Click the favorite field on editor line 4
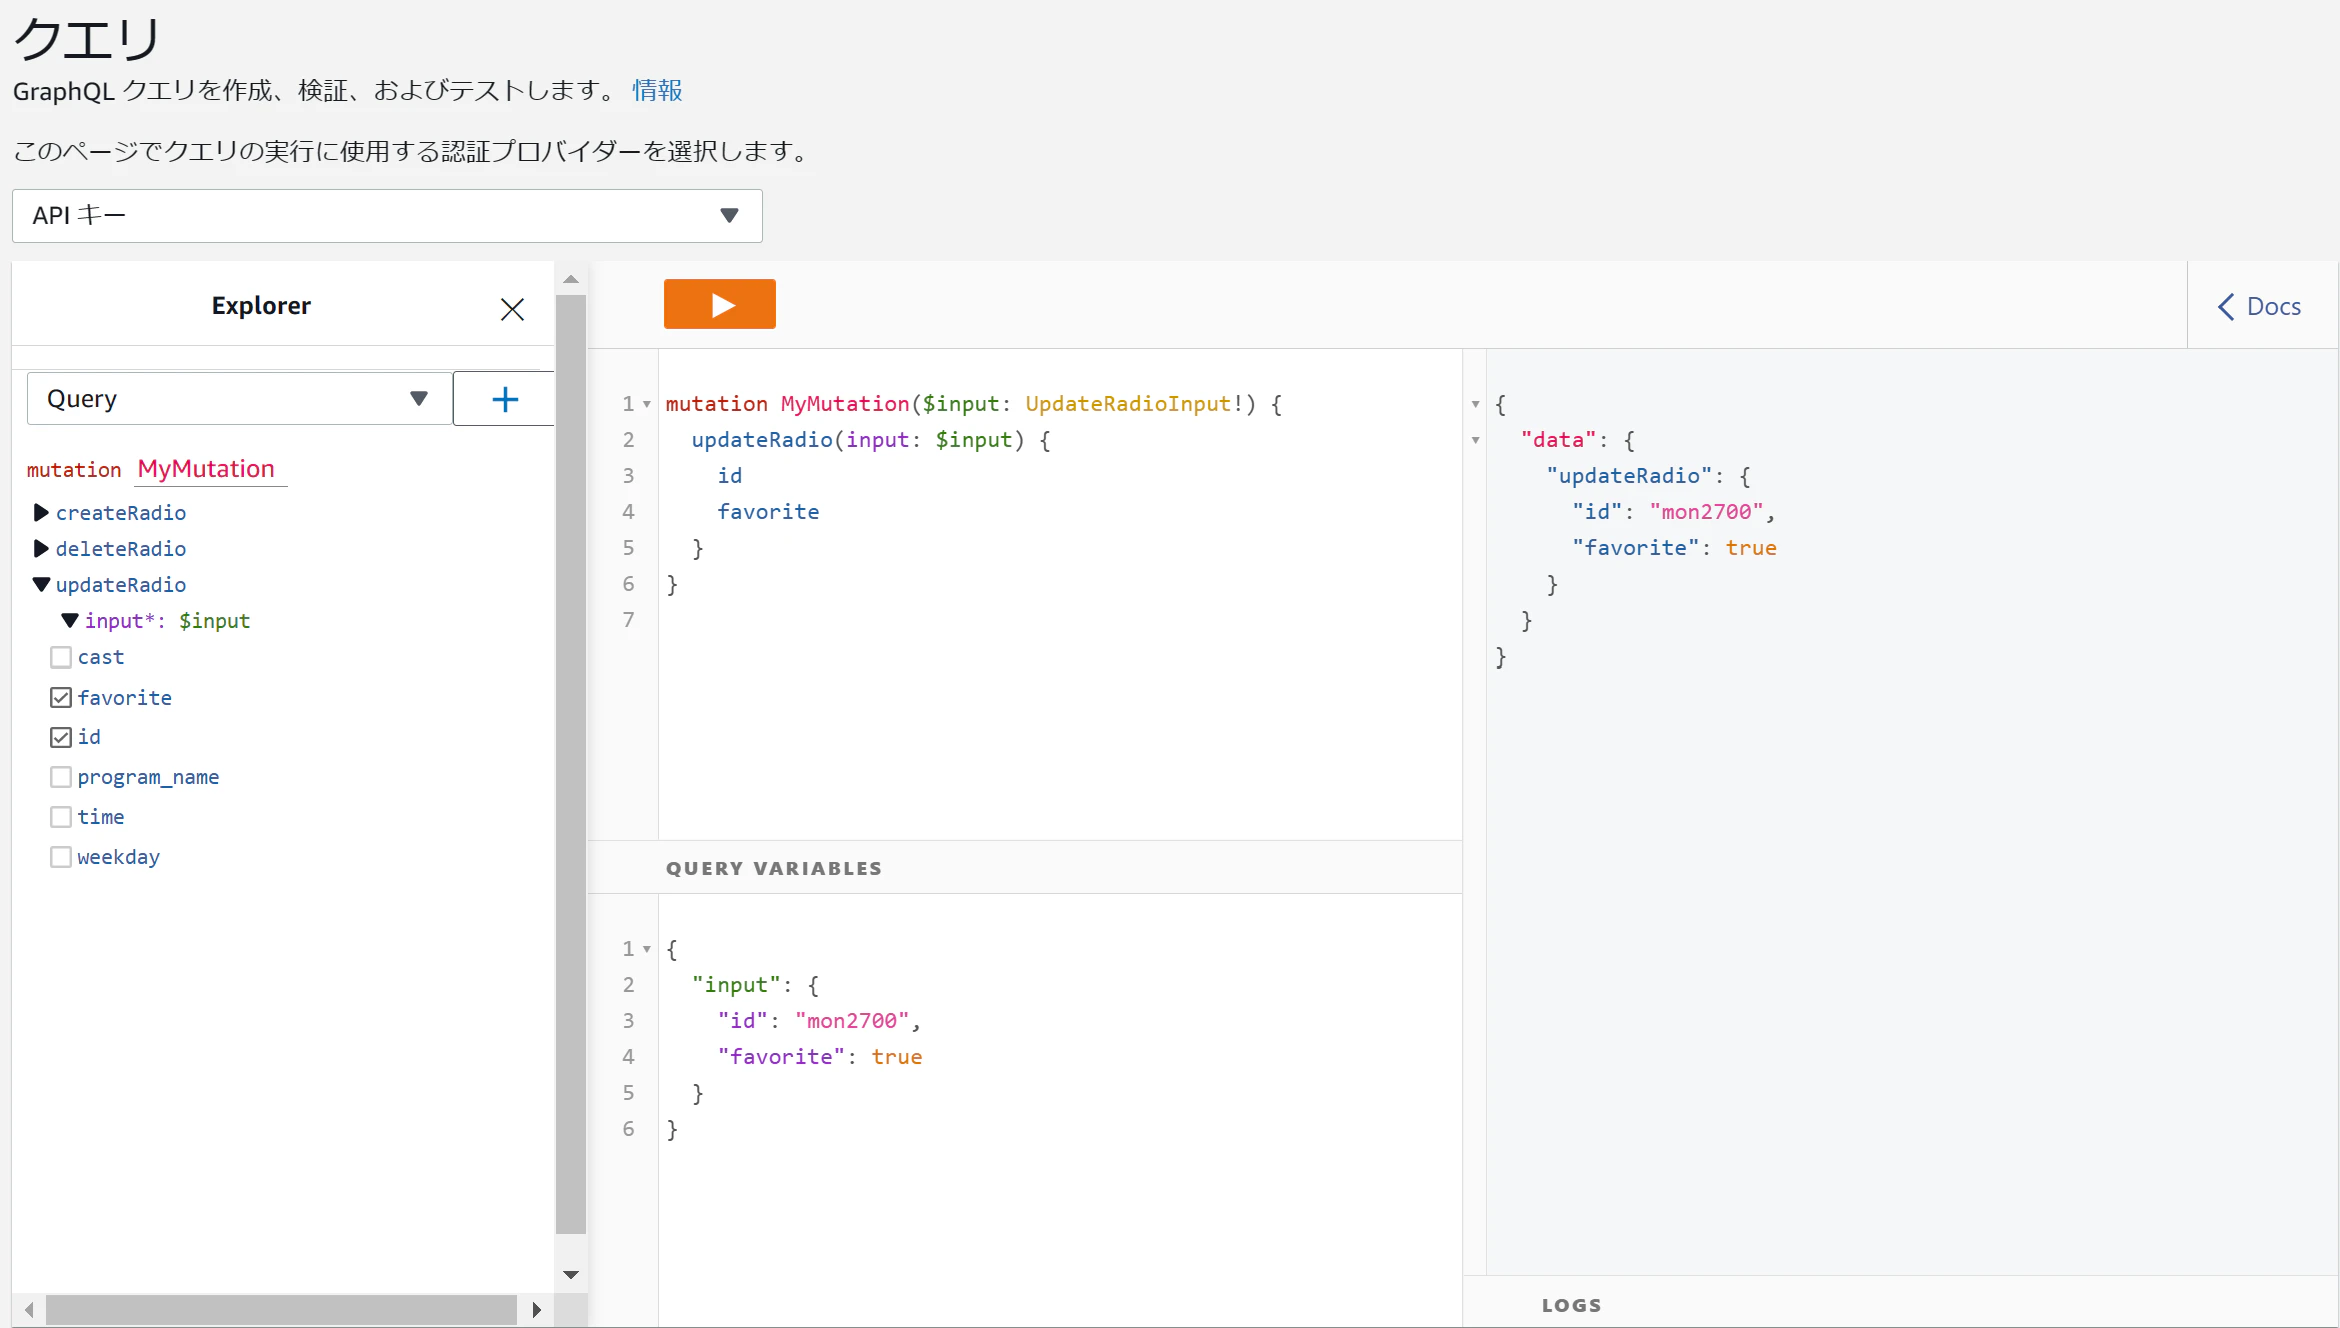The height and width of the screenshot is (1328, 2340). pyautogui.click(x=768, y=512)
